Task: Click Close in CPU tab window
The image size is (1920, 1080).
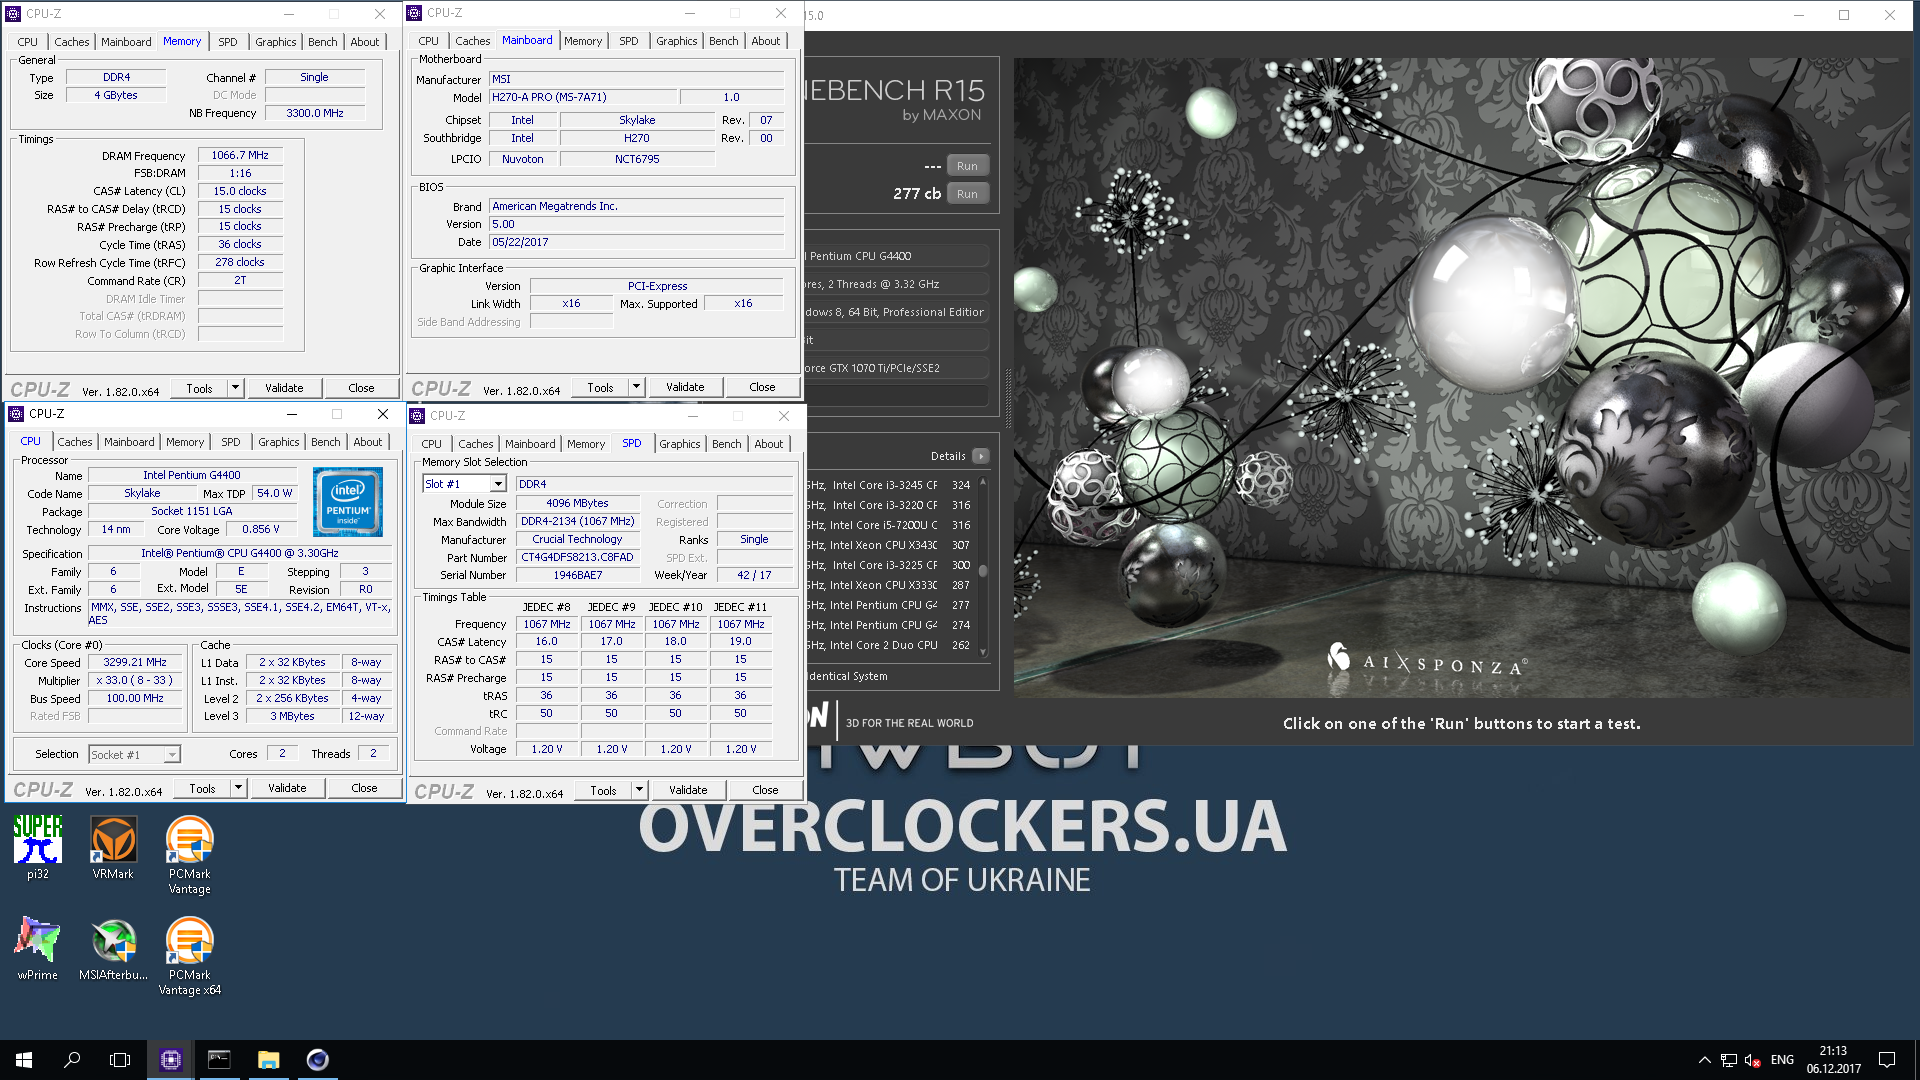Action: (x=364, y=788)
